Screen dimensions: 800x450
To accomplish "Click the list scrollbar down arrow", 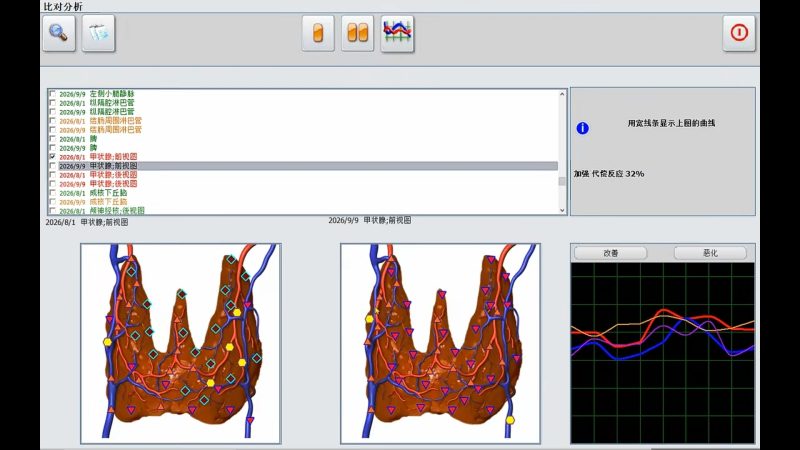I will click(x=562, y=210).
